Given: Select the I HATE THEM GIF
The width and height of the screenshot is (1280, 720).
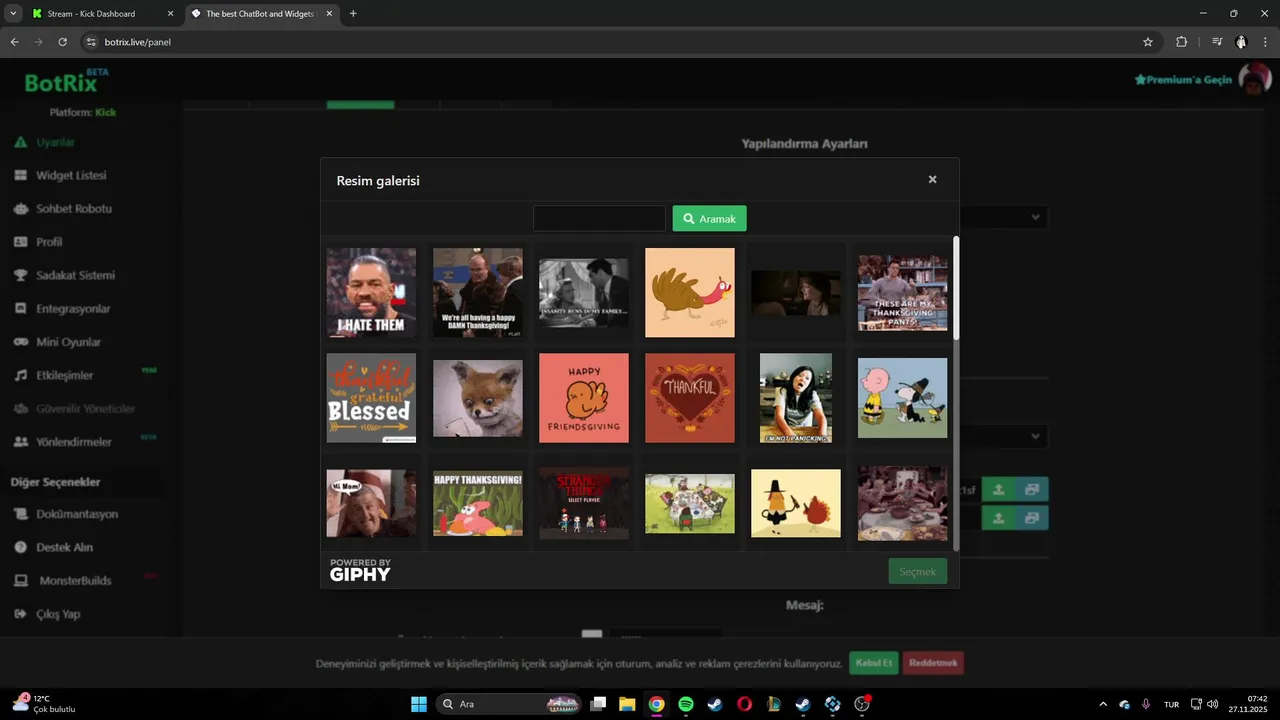Looking at the screenshot, I should tap(371, 293).
